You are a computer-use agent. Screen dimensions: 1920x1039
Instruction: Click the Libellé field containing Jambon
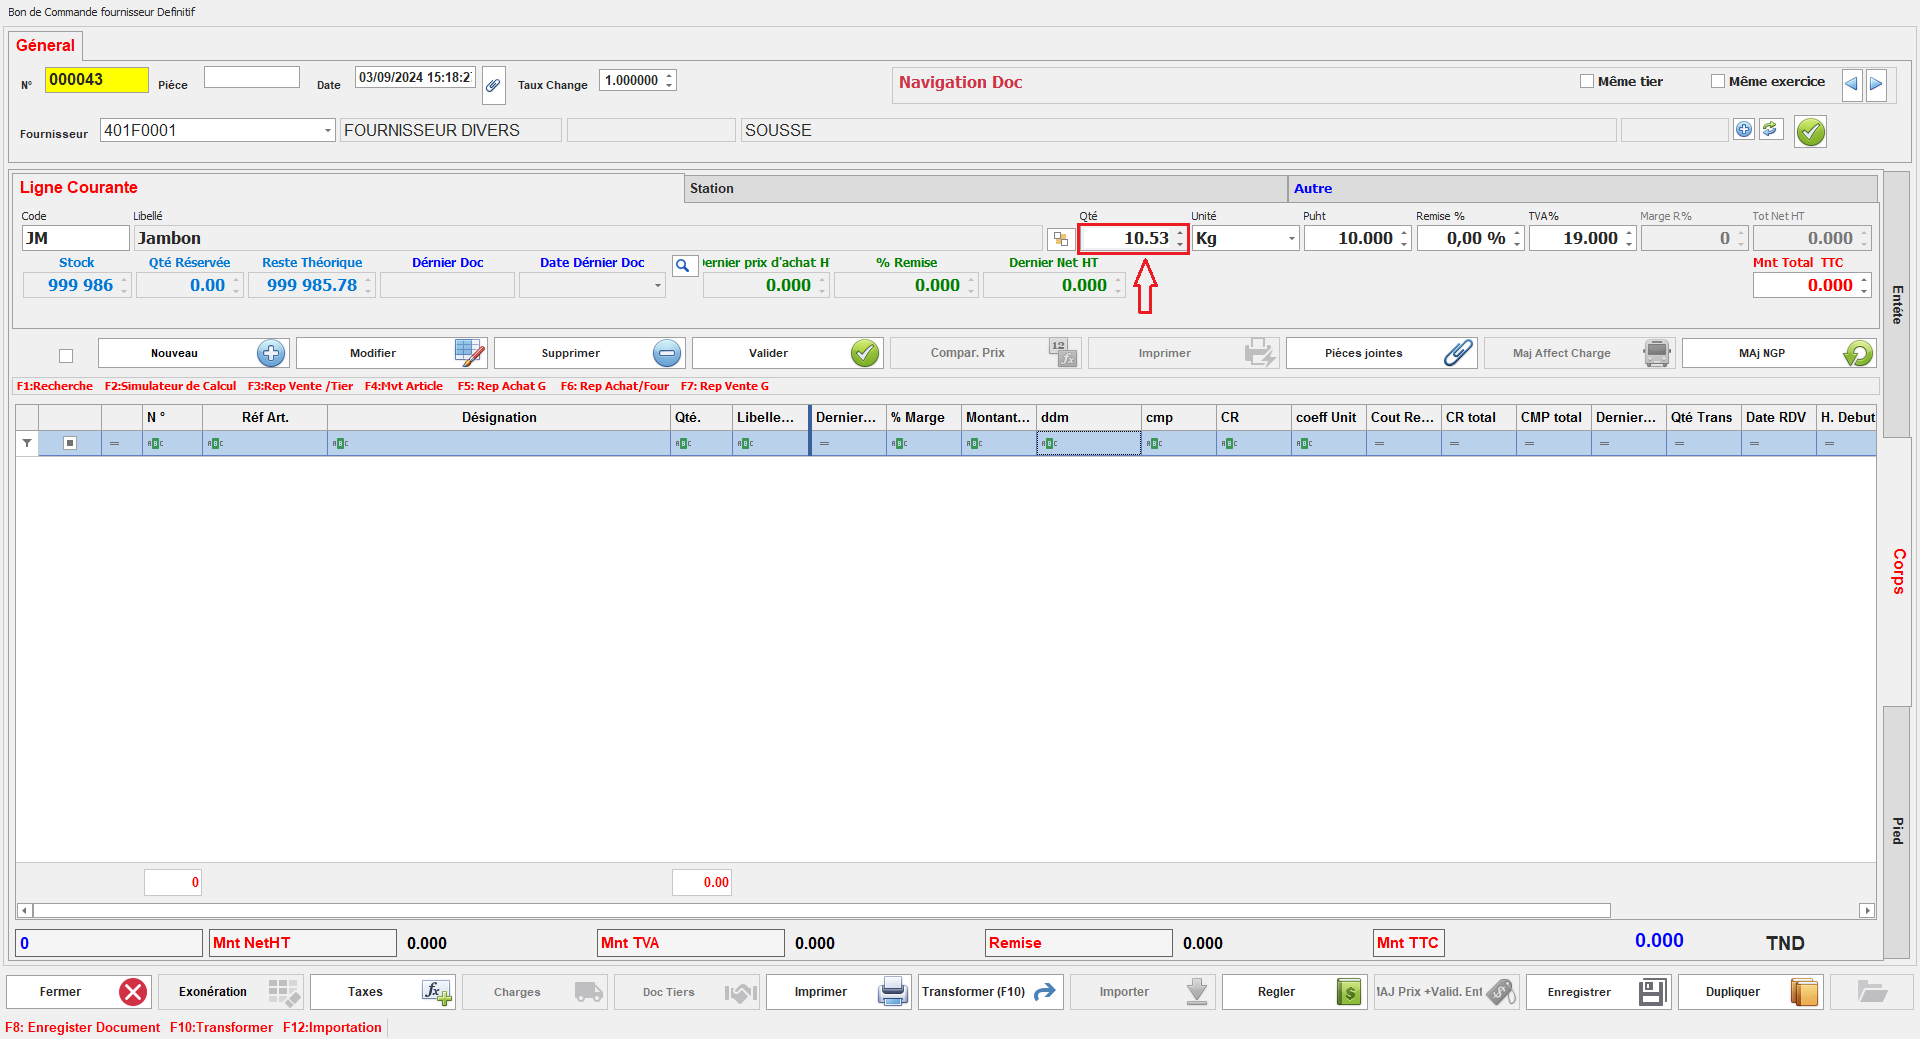(588, 238)
